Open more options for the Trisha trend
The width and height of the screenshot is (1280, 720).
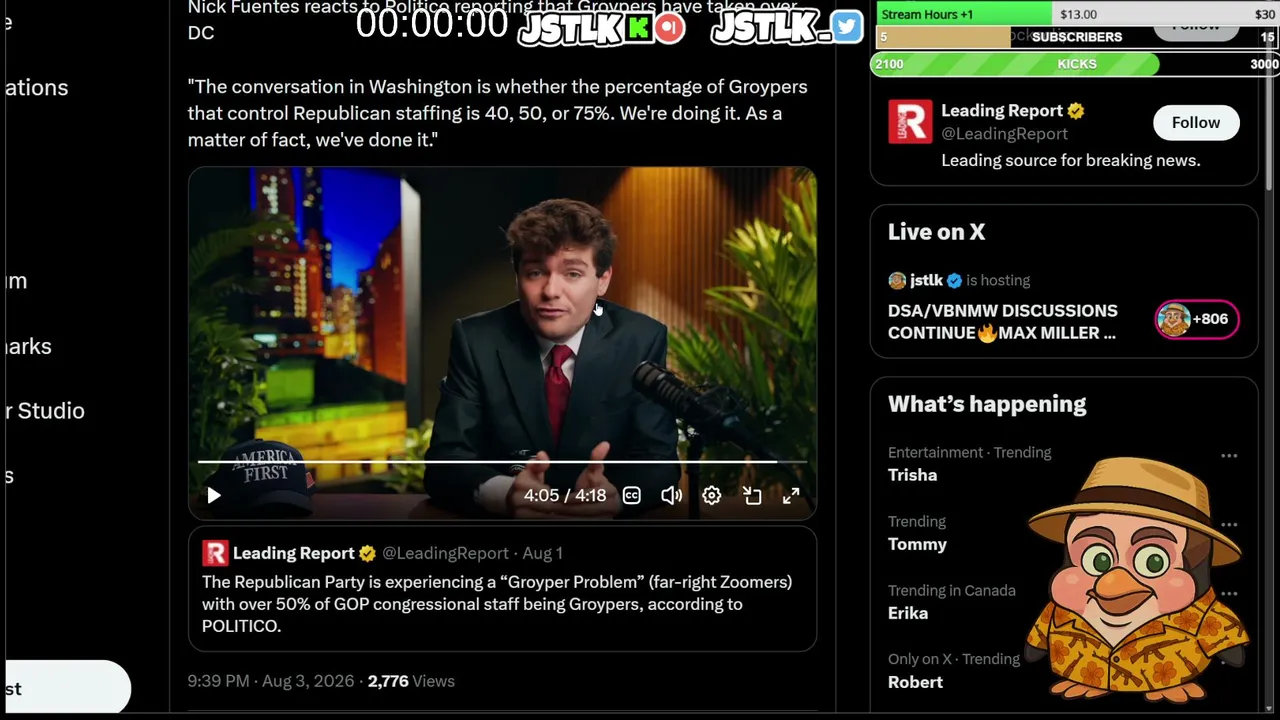(1229, 455)
